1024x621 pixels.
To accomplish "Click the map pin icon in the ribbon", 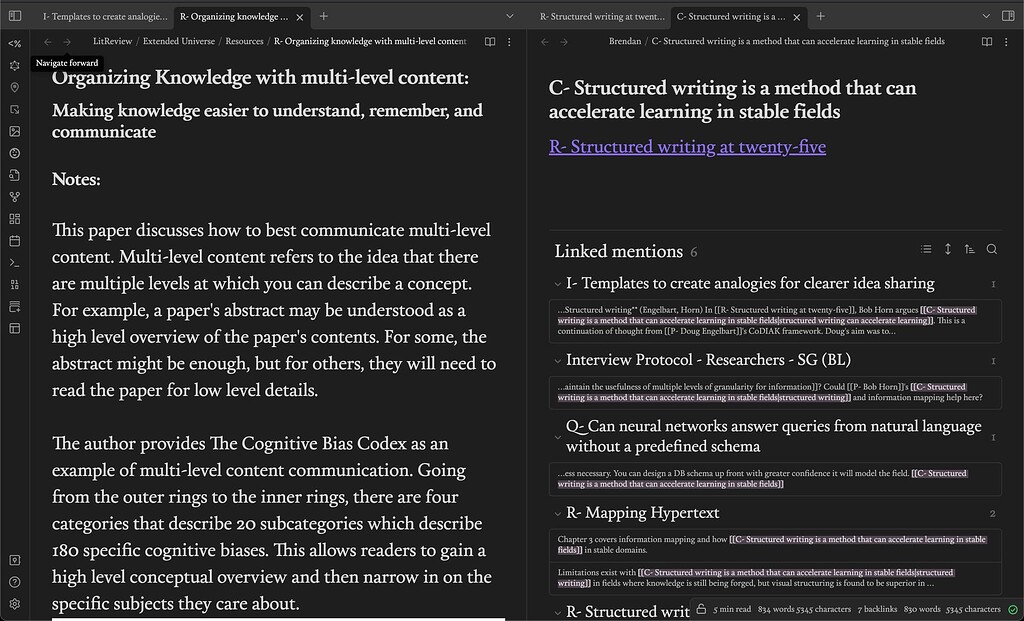I will point(14,87).
